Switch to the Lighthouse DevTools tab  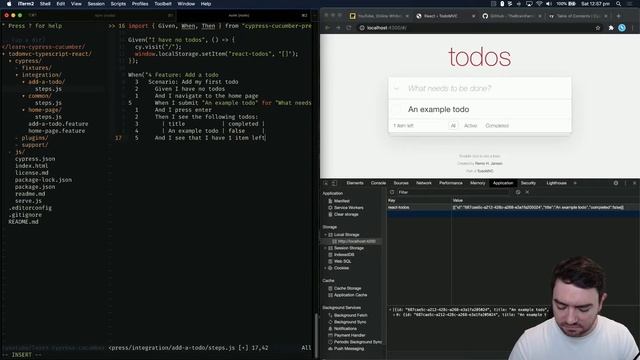pos(556,183)
